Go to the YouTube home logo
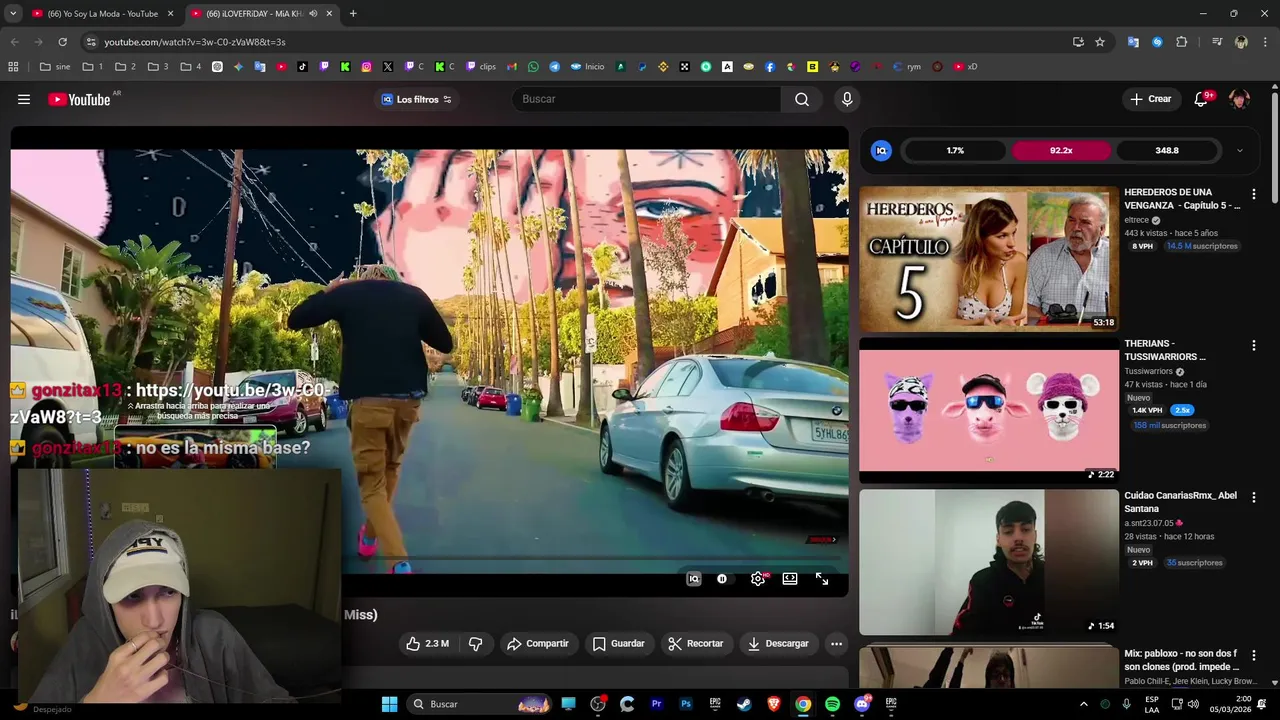Viewport: 1280px width, 720px height. click(x=79, y=99)
